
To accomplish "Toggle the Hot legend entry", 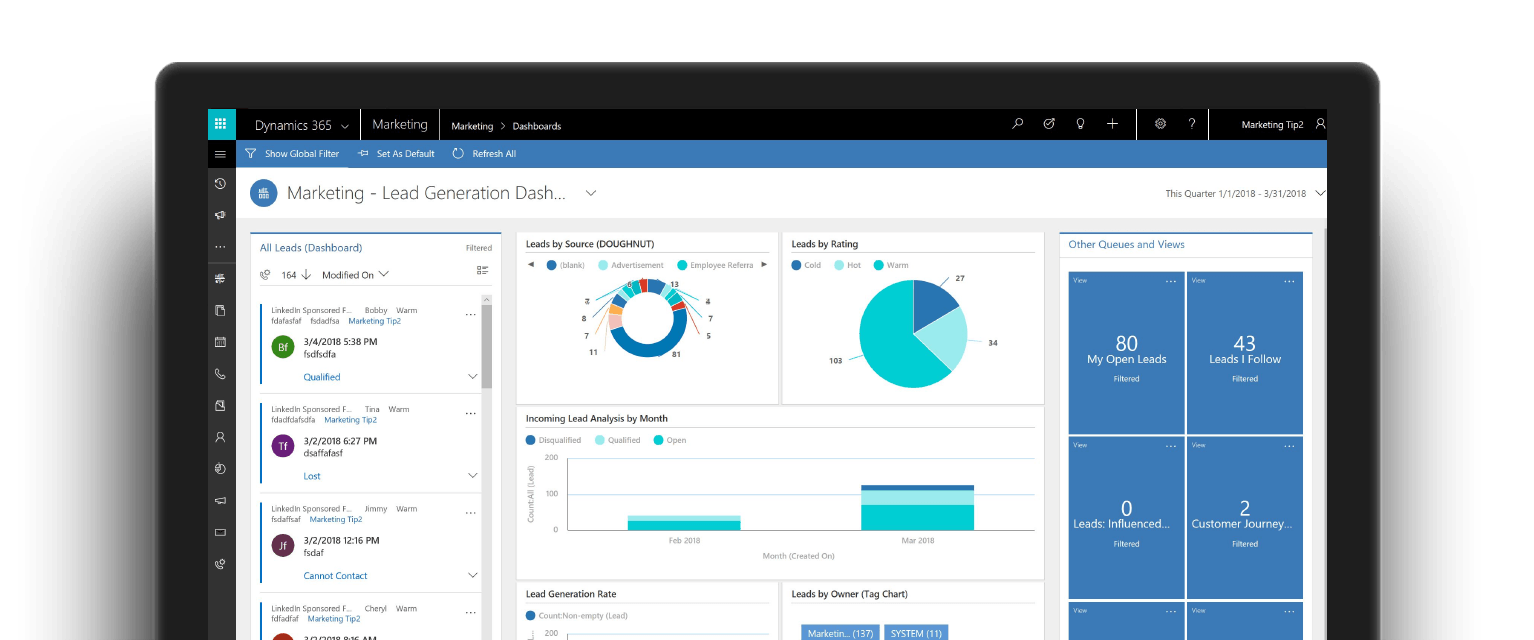I will coord(846,265).
